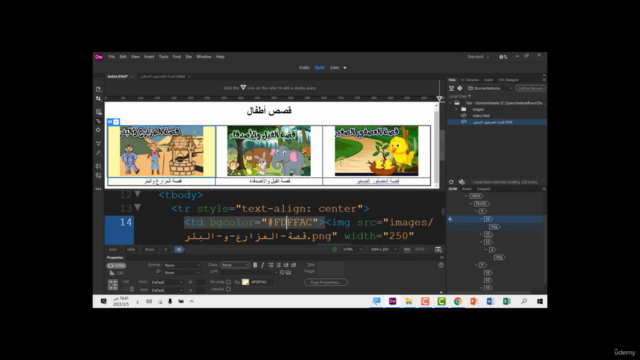Click real-time preview icon in status bar
This screenshot has height=360, width=640.
click(438, 249)
